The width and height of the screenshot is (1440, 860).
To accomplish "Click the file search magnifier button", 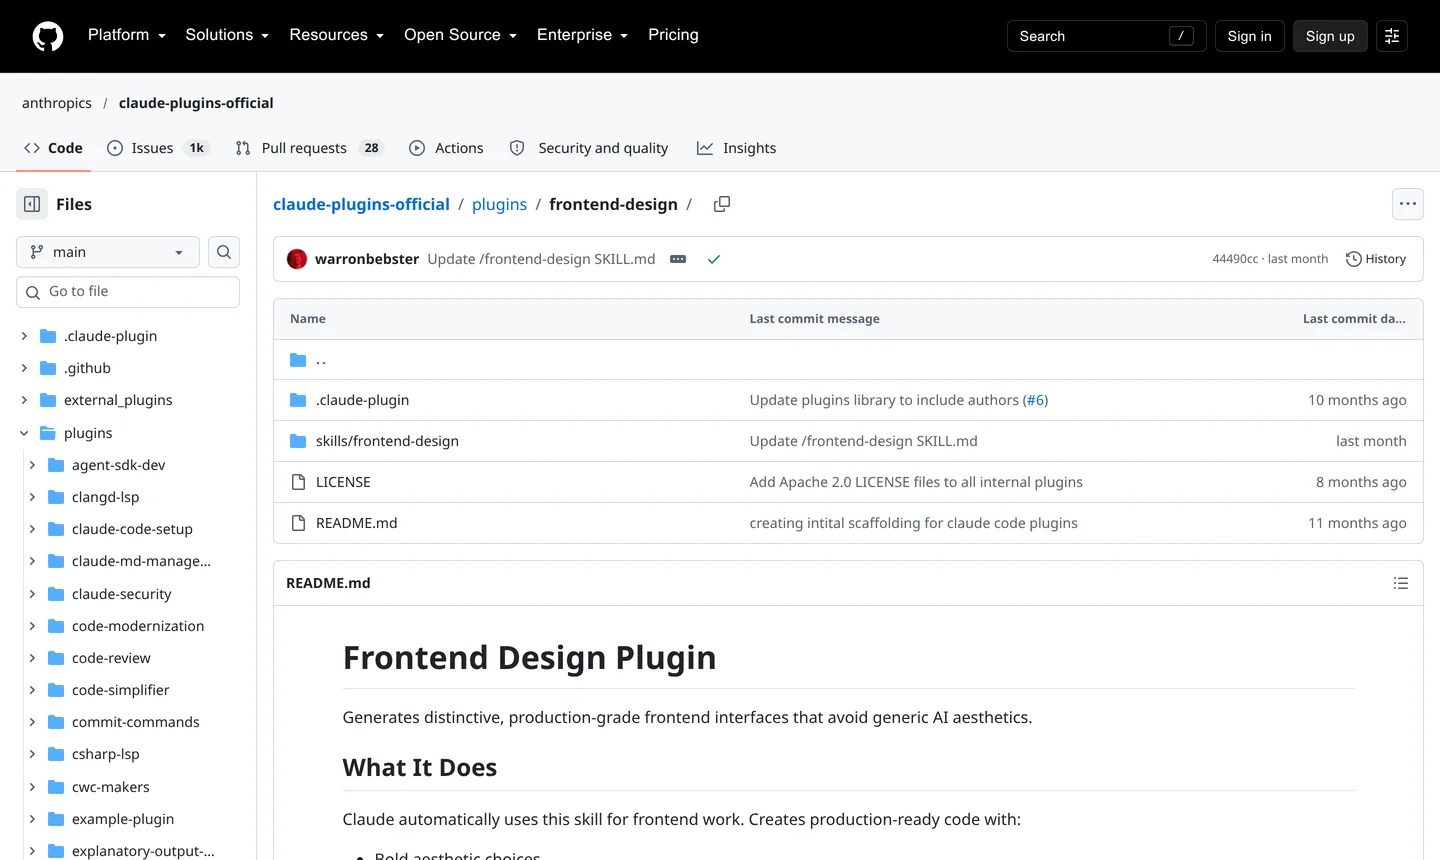I will click(224, 252).
